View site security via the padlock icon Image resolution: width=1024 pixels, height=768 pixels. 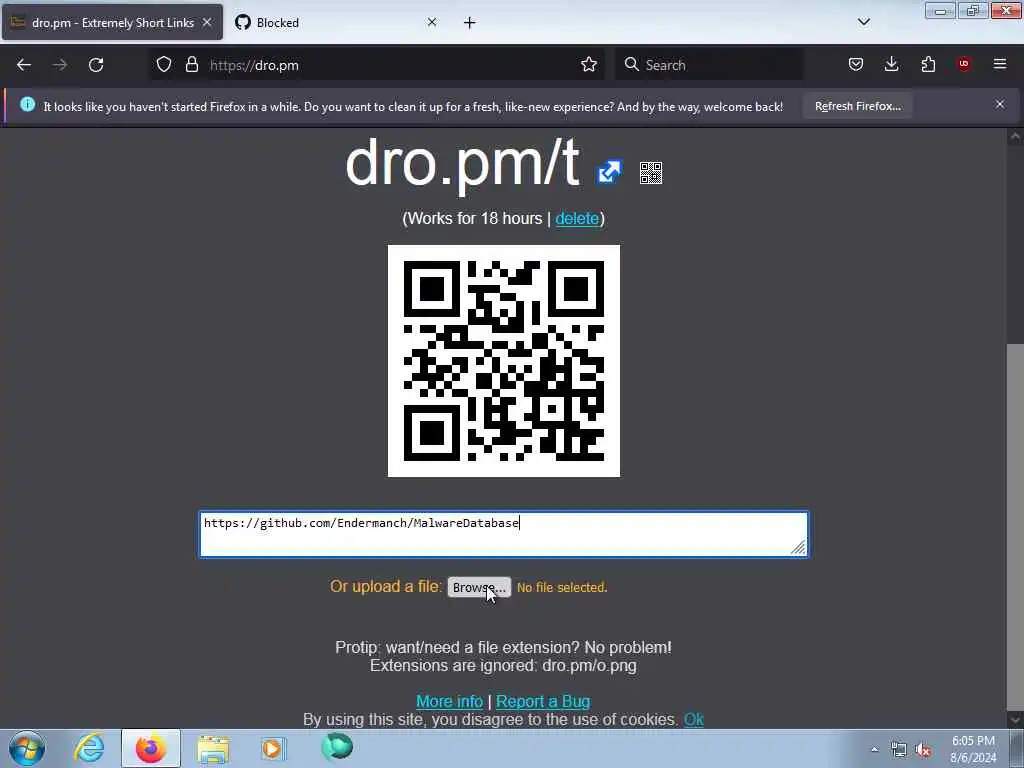(x=191, y=64)
